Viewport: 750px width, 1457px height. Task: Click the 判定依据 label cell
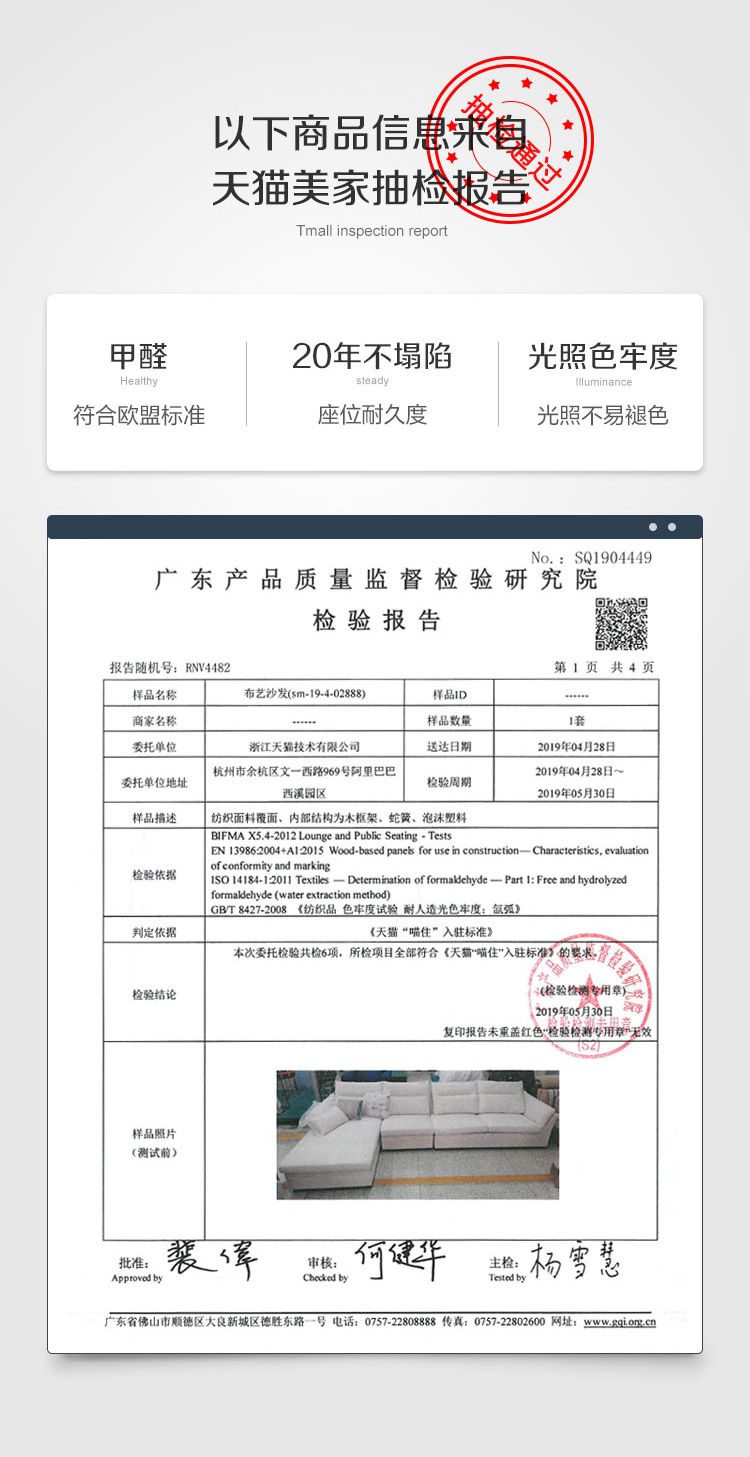154,931
